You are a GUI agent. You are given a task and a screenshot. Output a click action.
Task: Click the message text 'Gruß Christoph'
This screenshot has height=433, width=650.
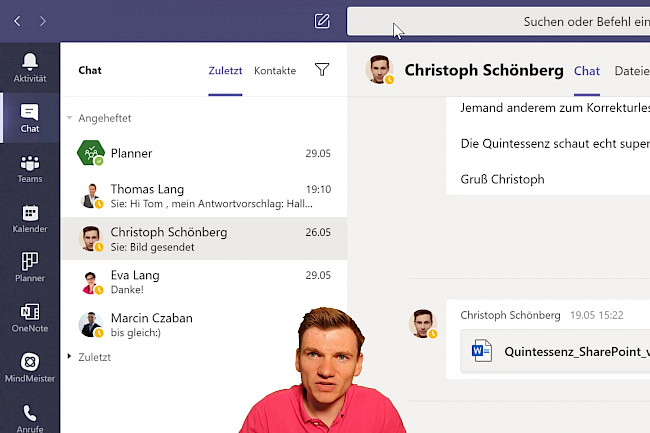[x=502, y=179]
